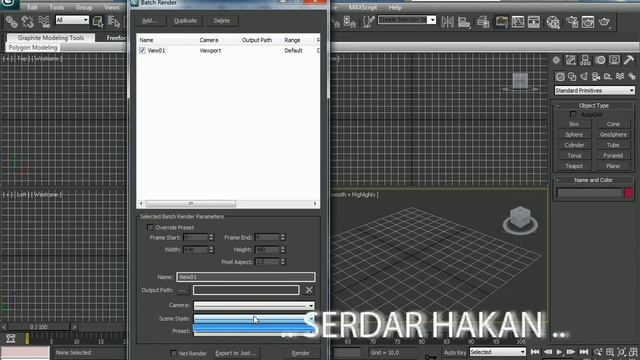Toggle the Auto Key button
The width and height of the screenshot is (640, 360).
(455, 352)
